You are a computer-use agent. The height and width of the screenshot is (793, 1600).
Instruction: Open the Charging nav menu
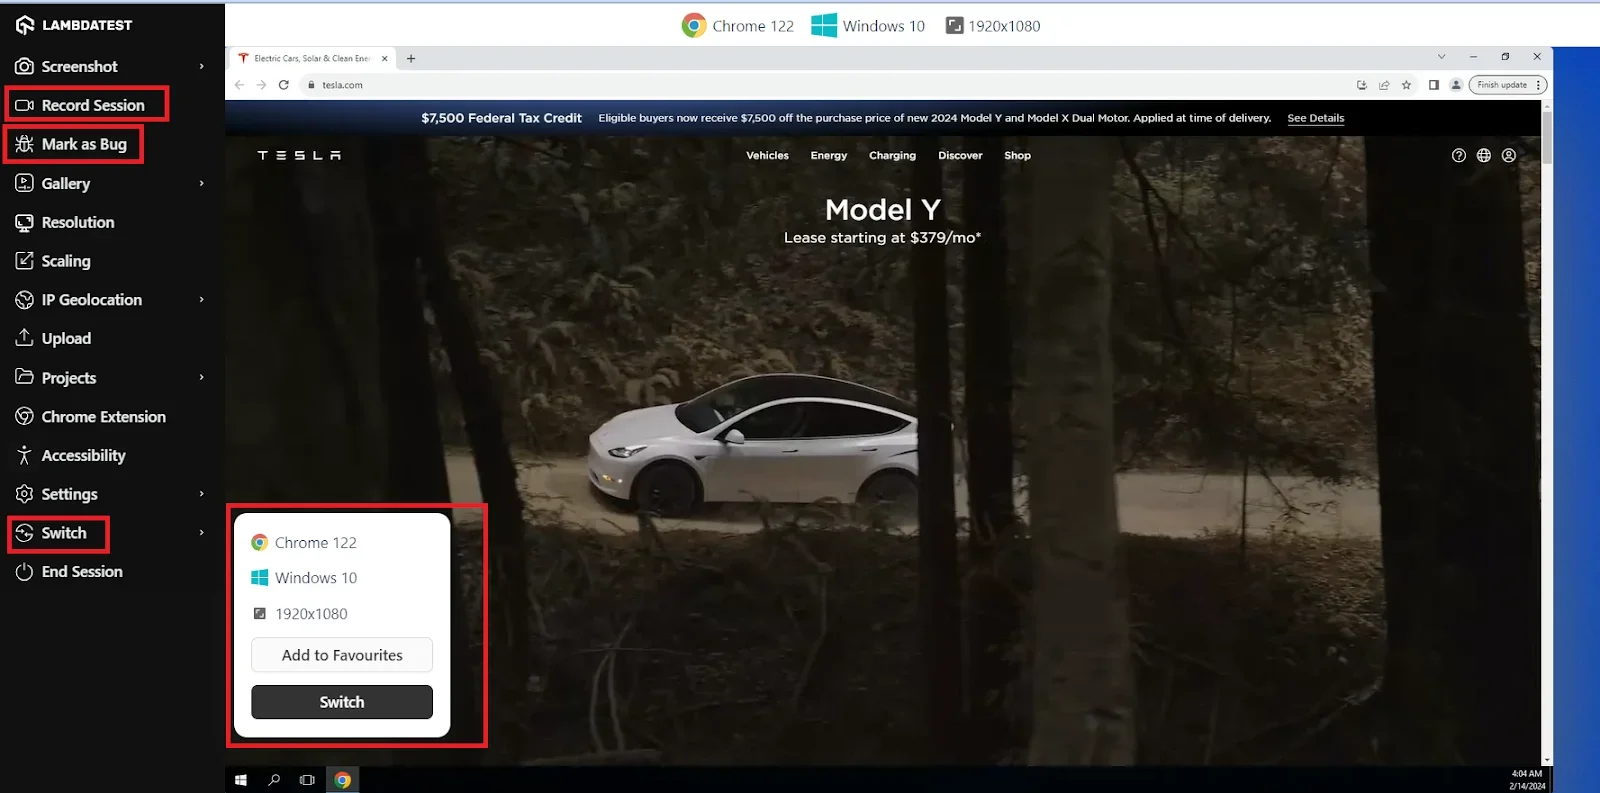(x=892, y=155)
